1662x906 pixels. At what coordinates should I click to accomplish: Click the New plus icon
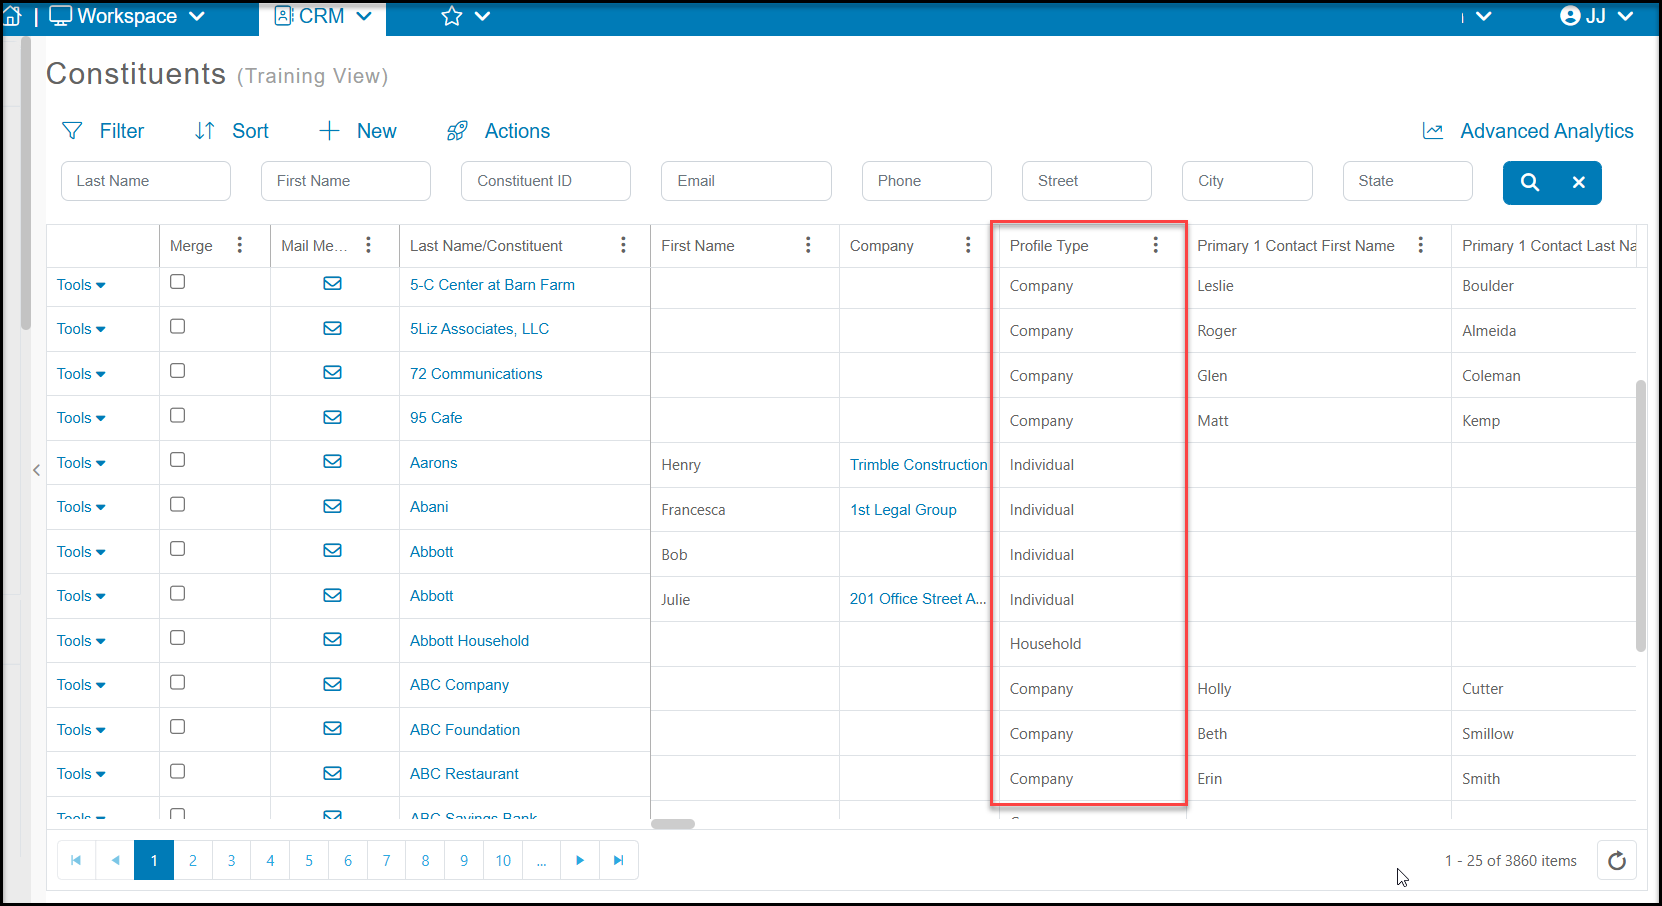[329, 131]
